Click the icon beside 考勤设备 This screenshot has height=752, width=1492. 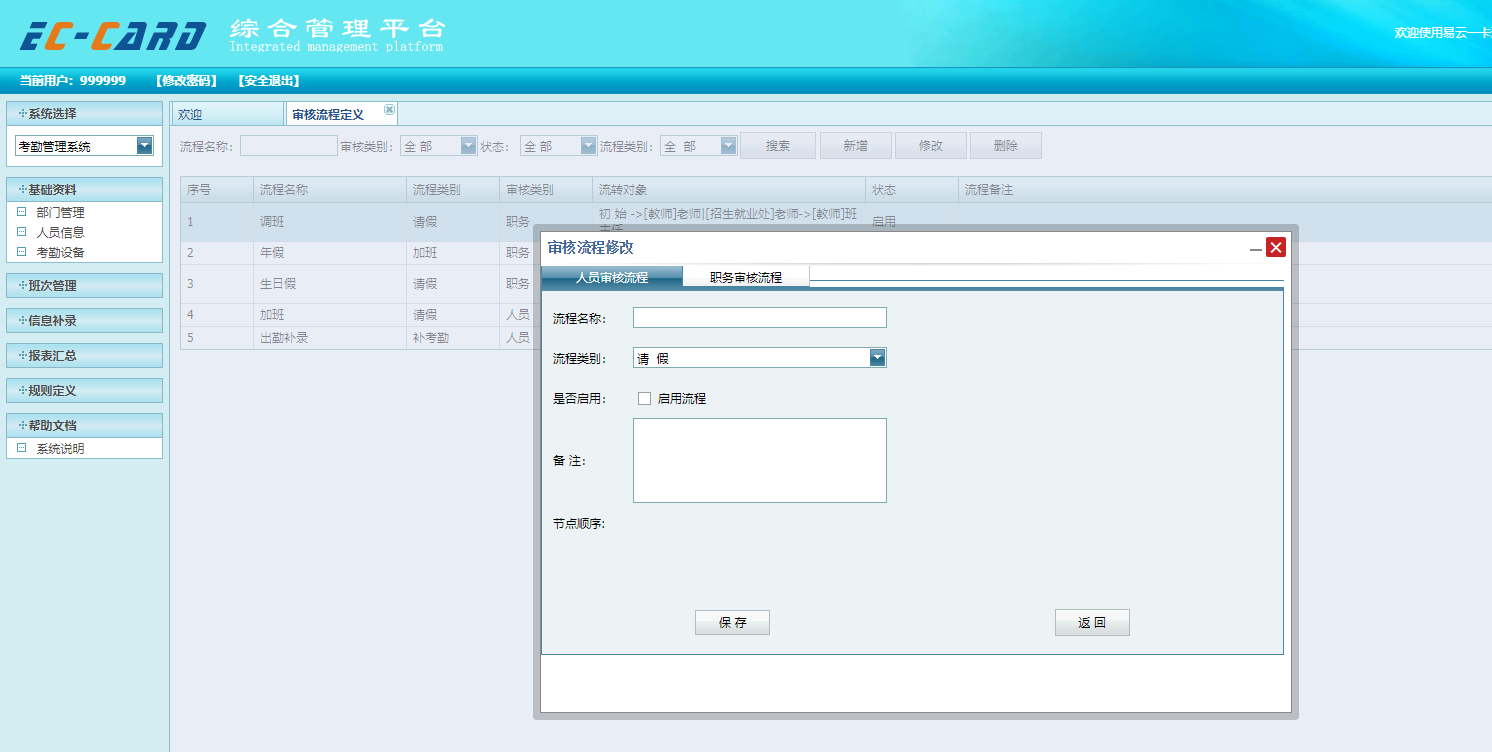coord(21,251)
